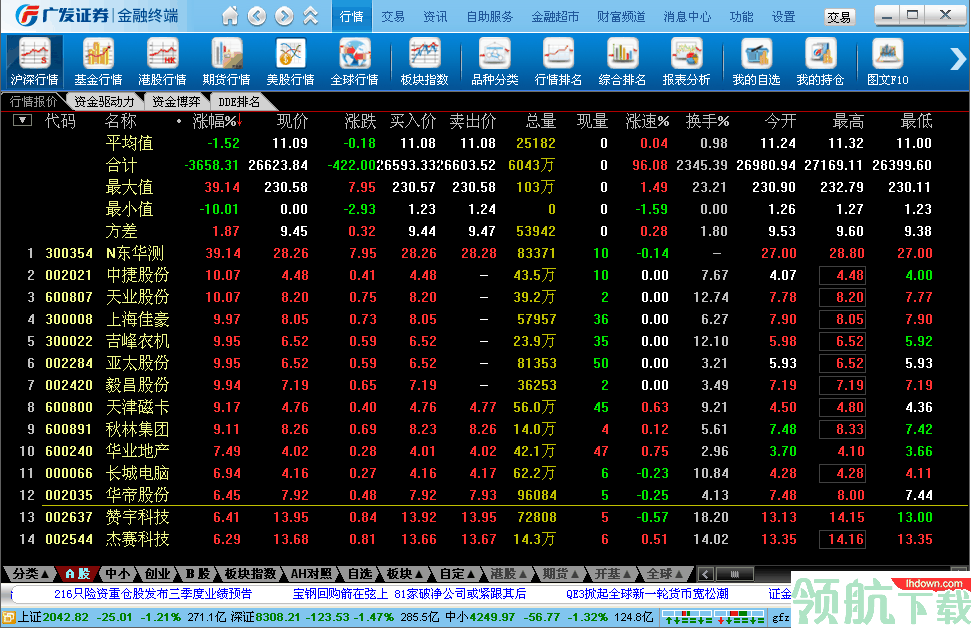Switch to DDE排名 tab
The width and height of the screenshot is (971, 631).
click(x=239, y=102)
